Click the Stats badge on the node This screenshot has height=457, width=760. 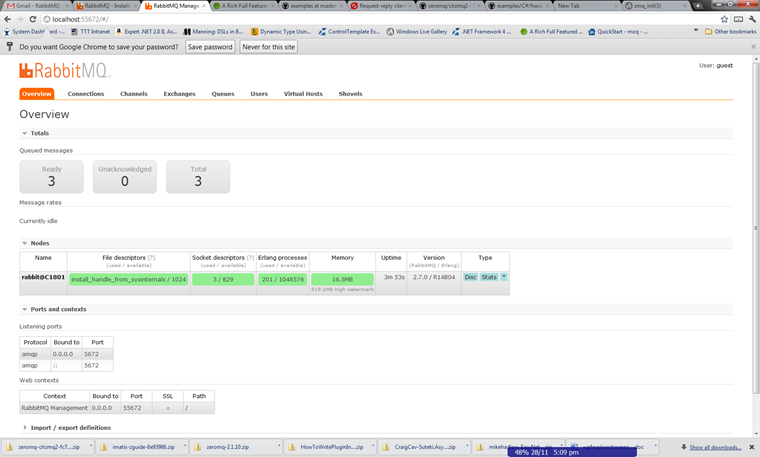point(489,277)
